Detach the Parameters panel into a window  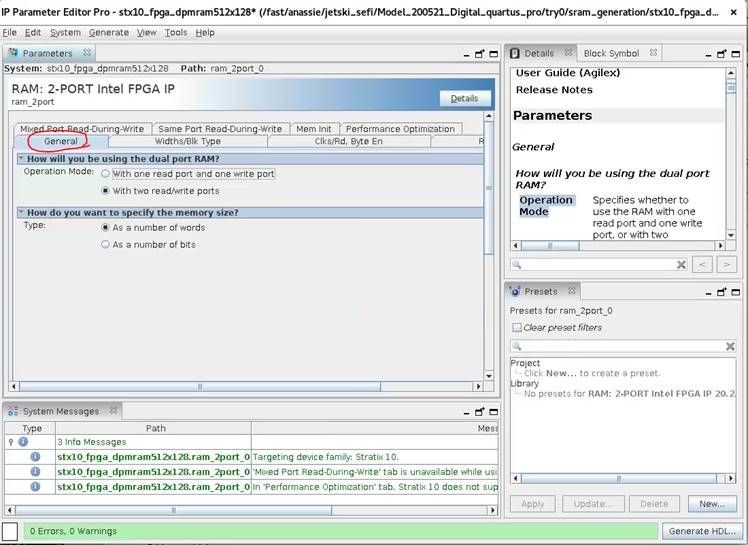(479, 54)
